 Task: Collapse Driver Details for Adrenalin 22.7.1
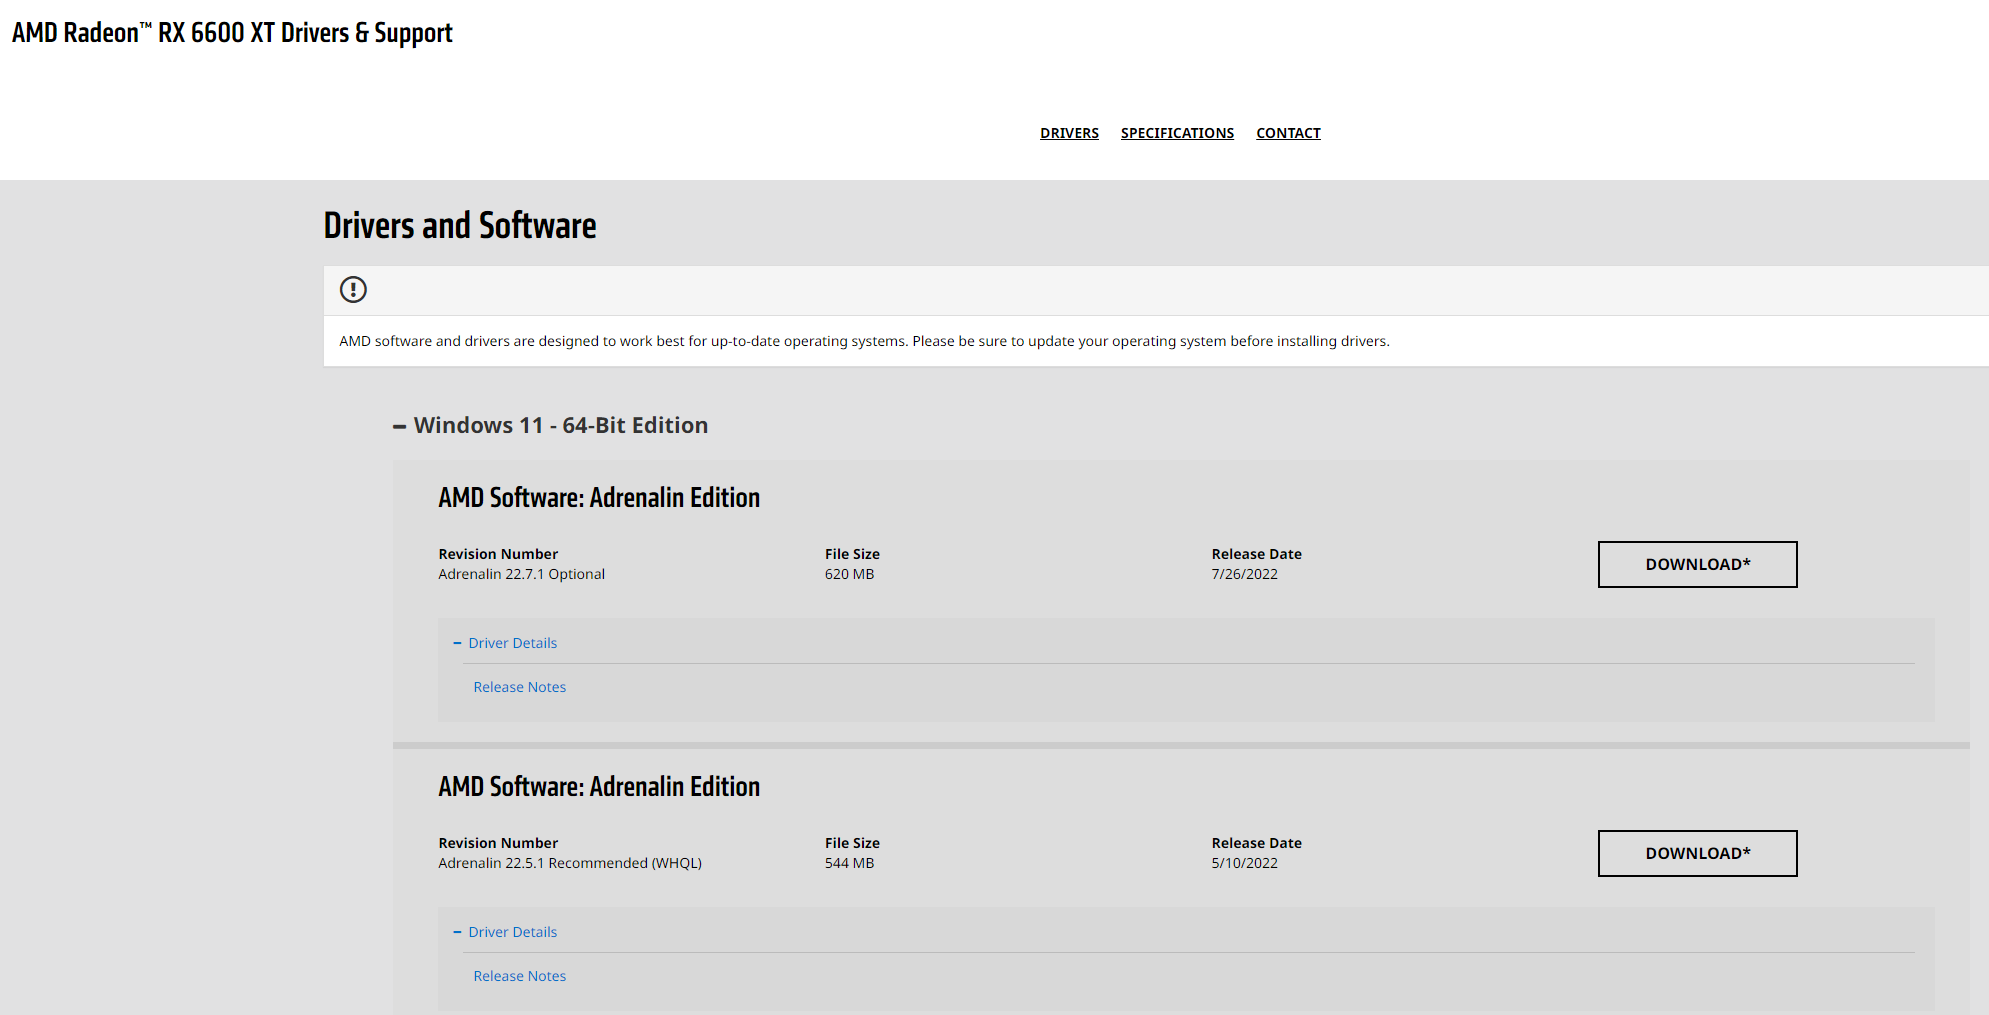505,643
